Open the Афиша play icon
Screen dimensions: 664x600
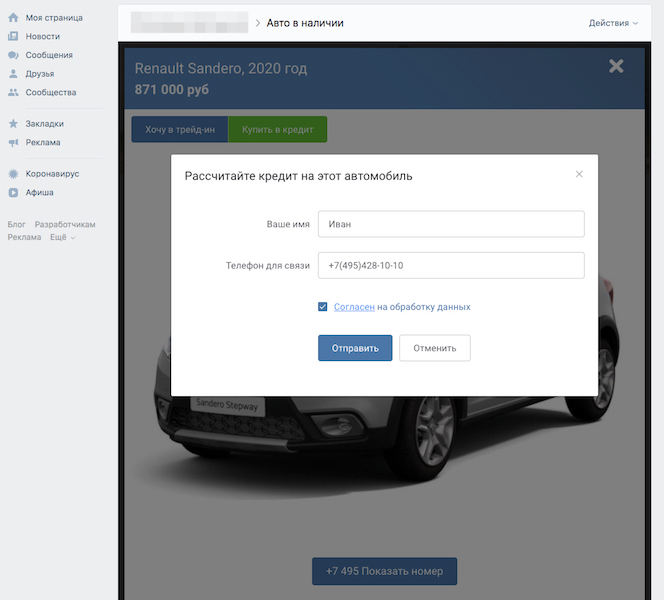click(13, 192)
